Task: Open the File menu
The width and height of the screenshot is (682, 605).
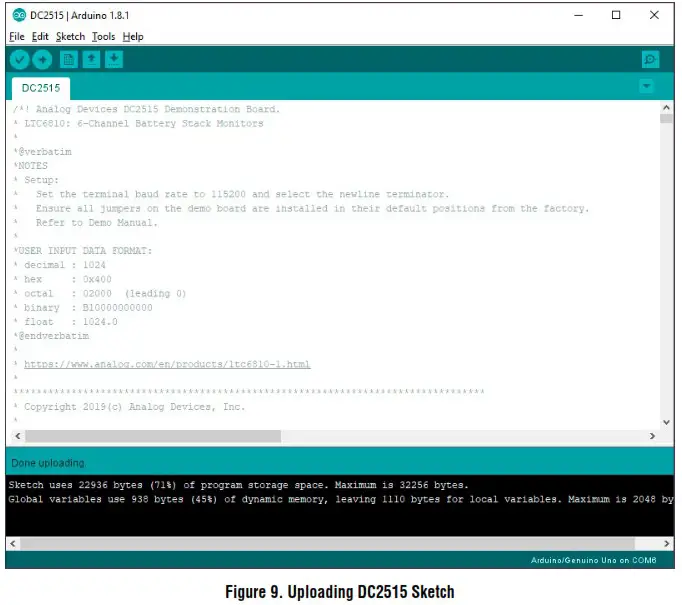Action: (x=17, y=37)
